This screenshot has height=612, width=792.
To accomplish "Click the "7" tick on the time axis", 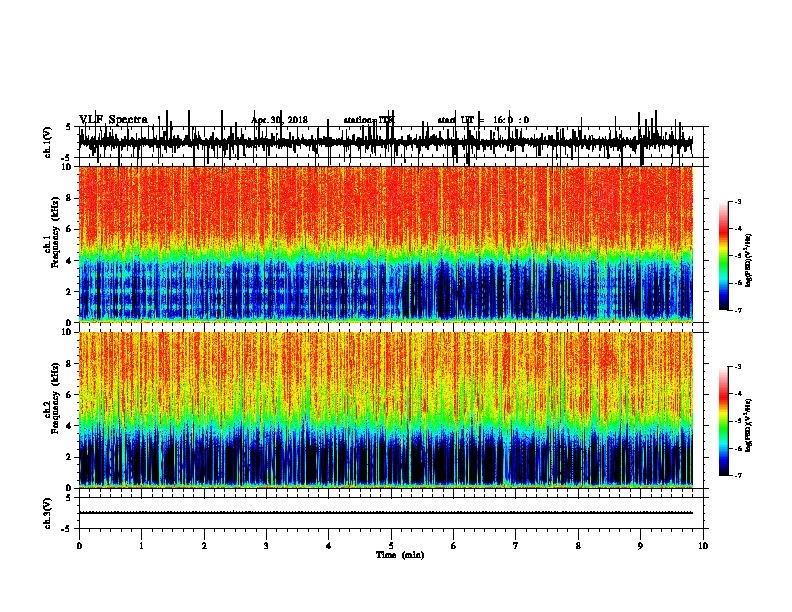I will pos(516,546).
